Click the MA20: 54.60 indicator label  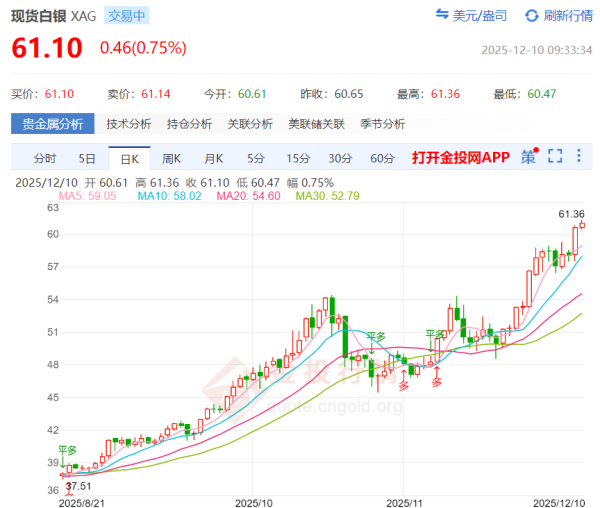(x=249, y=196)
